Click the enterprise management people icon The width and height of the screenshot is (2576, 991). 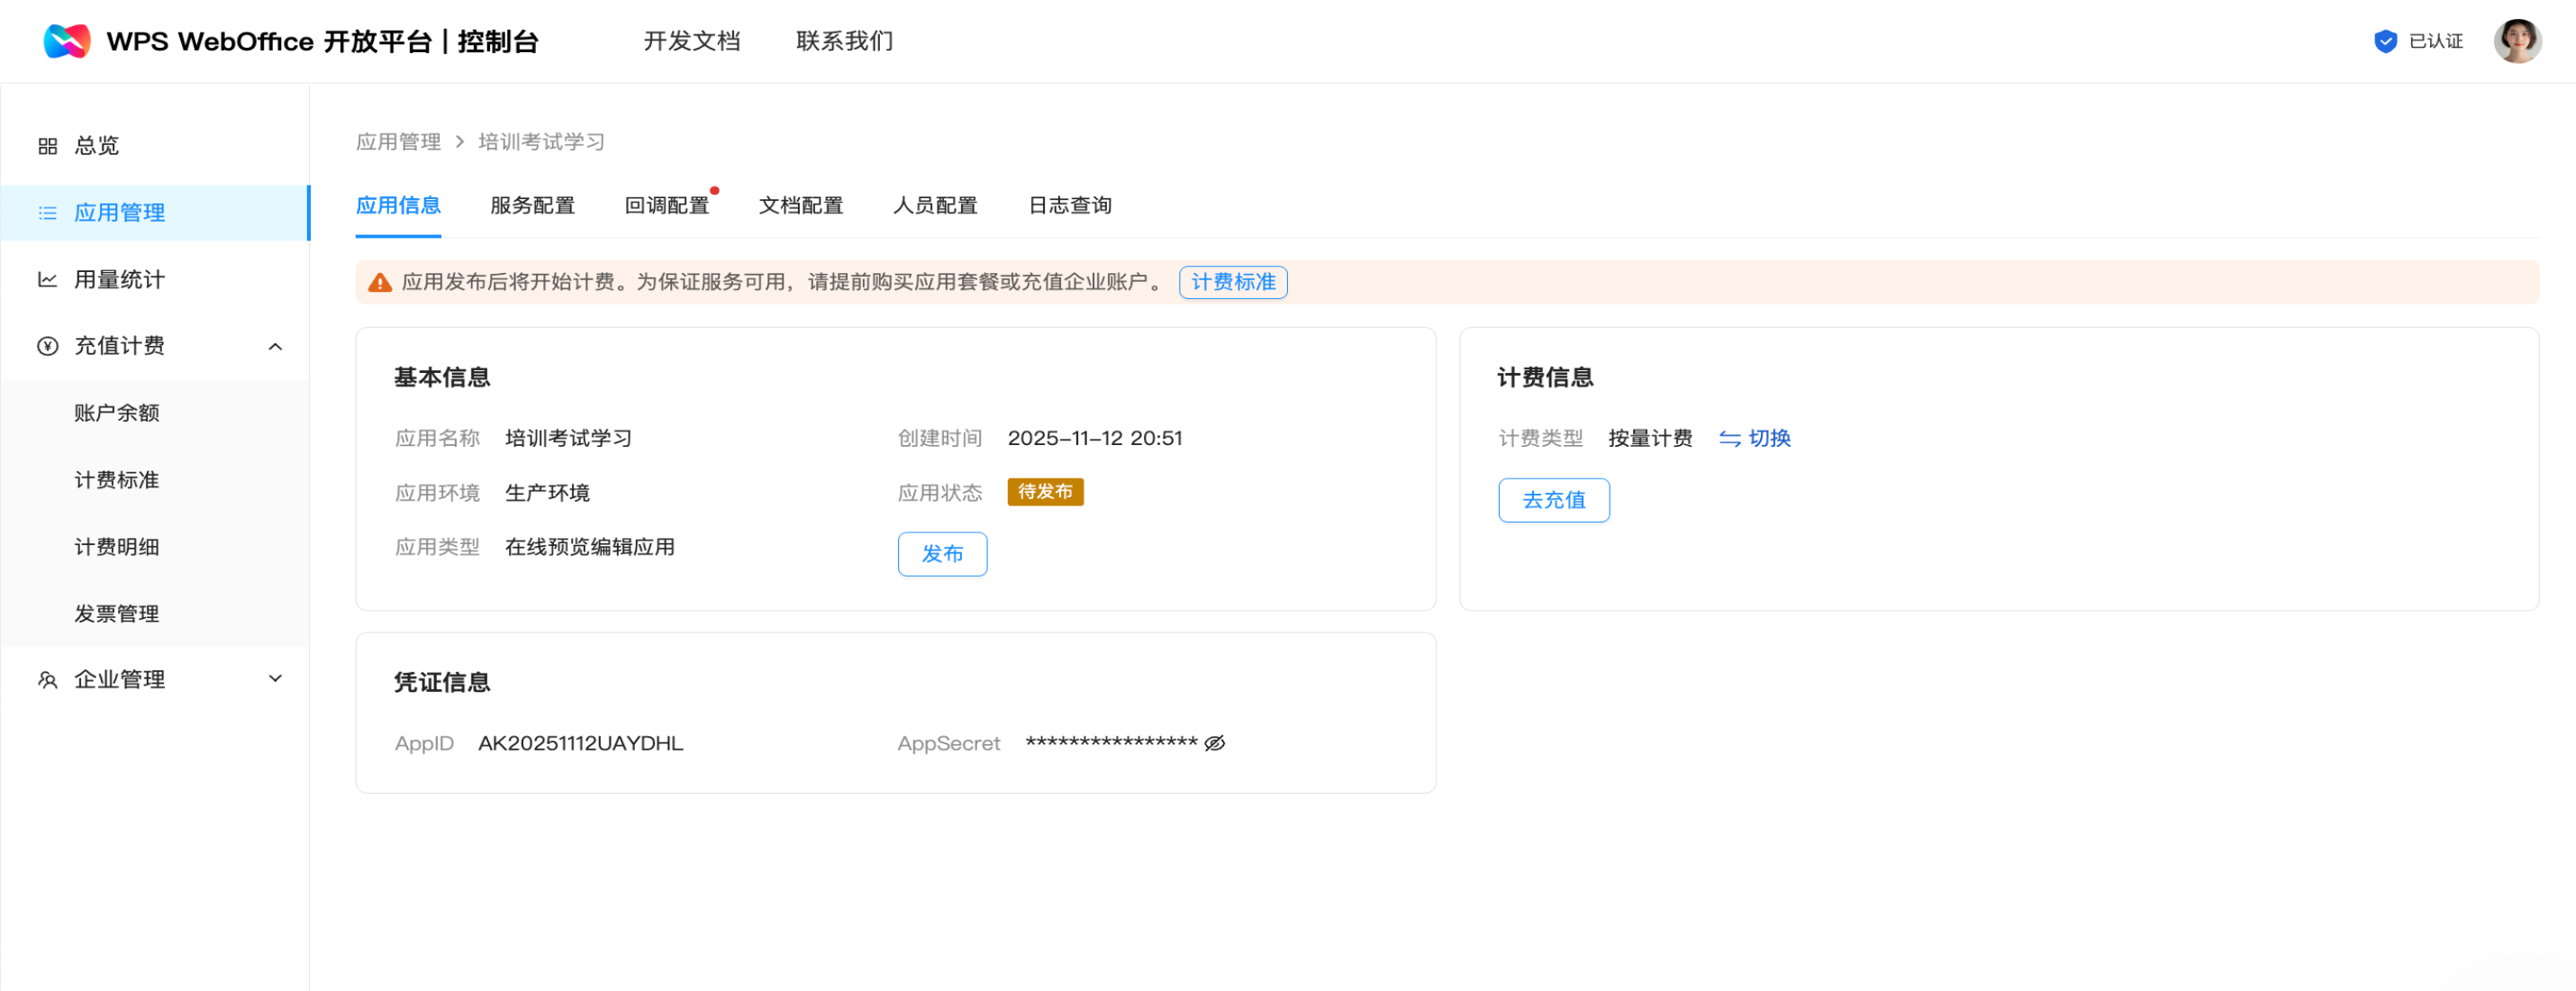[47, 680]
